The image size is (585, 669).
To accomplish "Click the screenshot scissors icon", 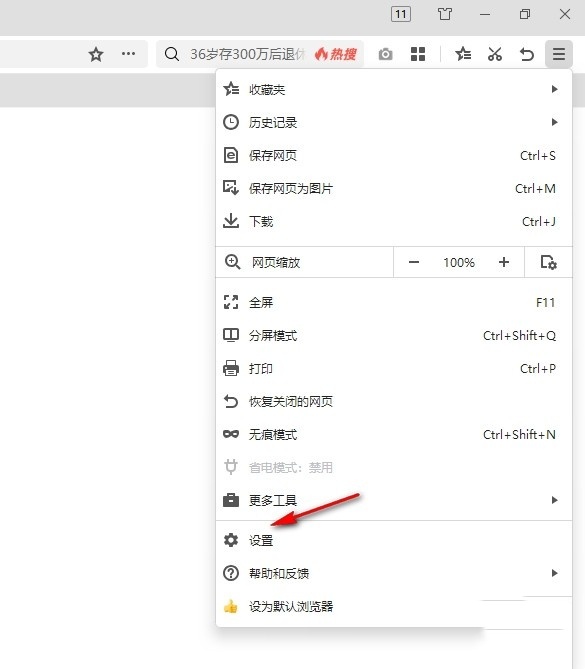I will click(495, 54).
